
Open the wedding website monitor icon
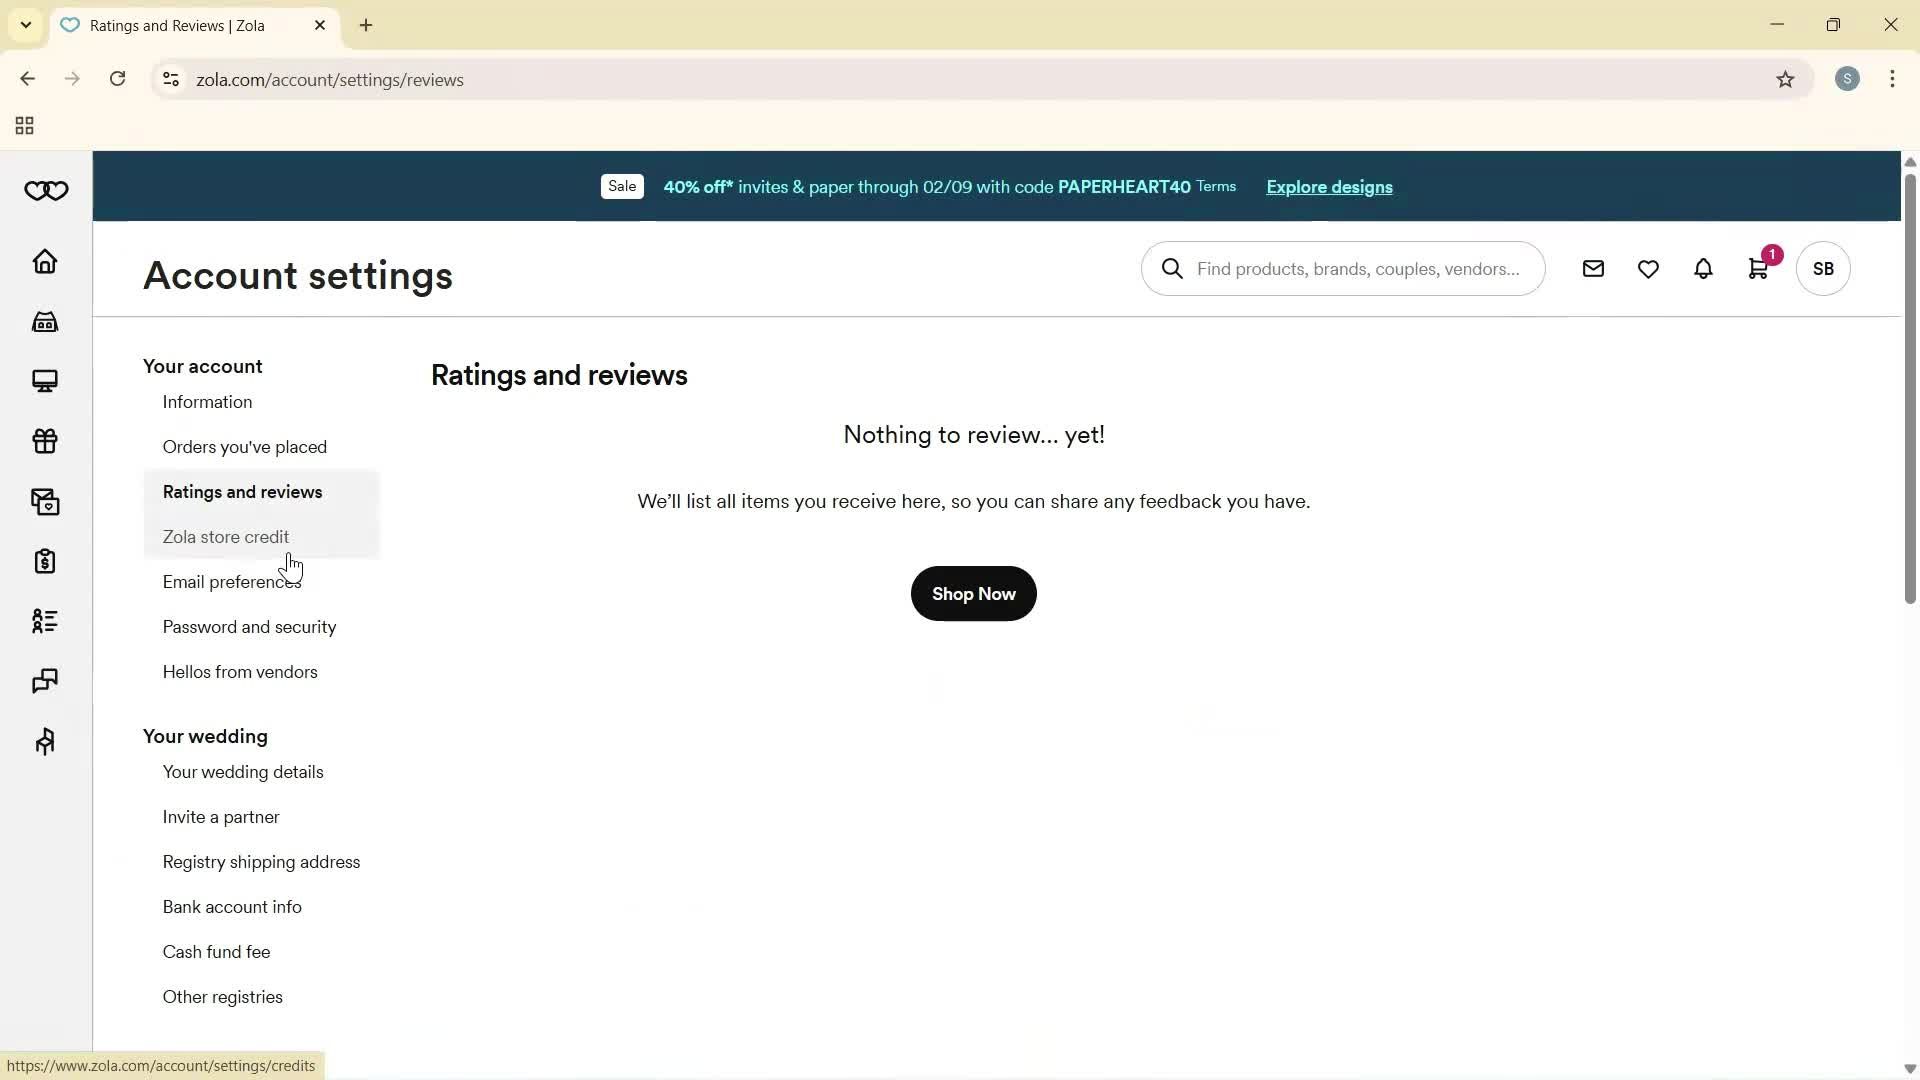click(x=45, y=381)
